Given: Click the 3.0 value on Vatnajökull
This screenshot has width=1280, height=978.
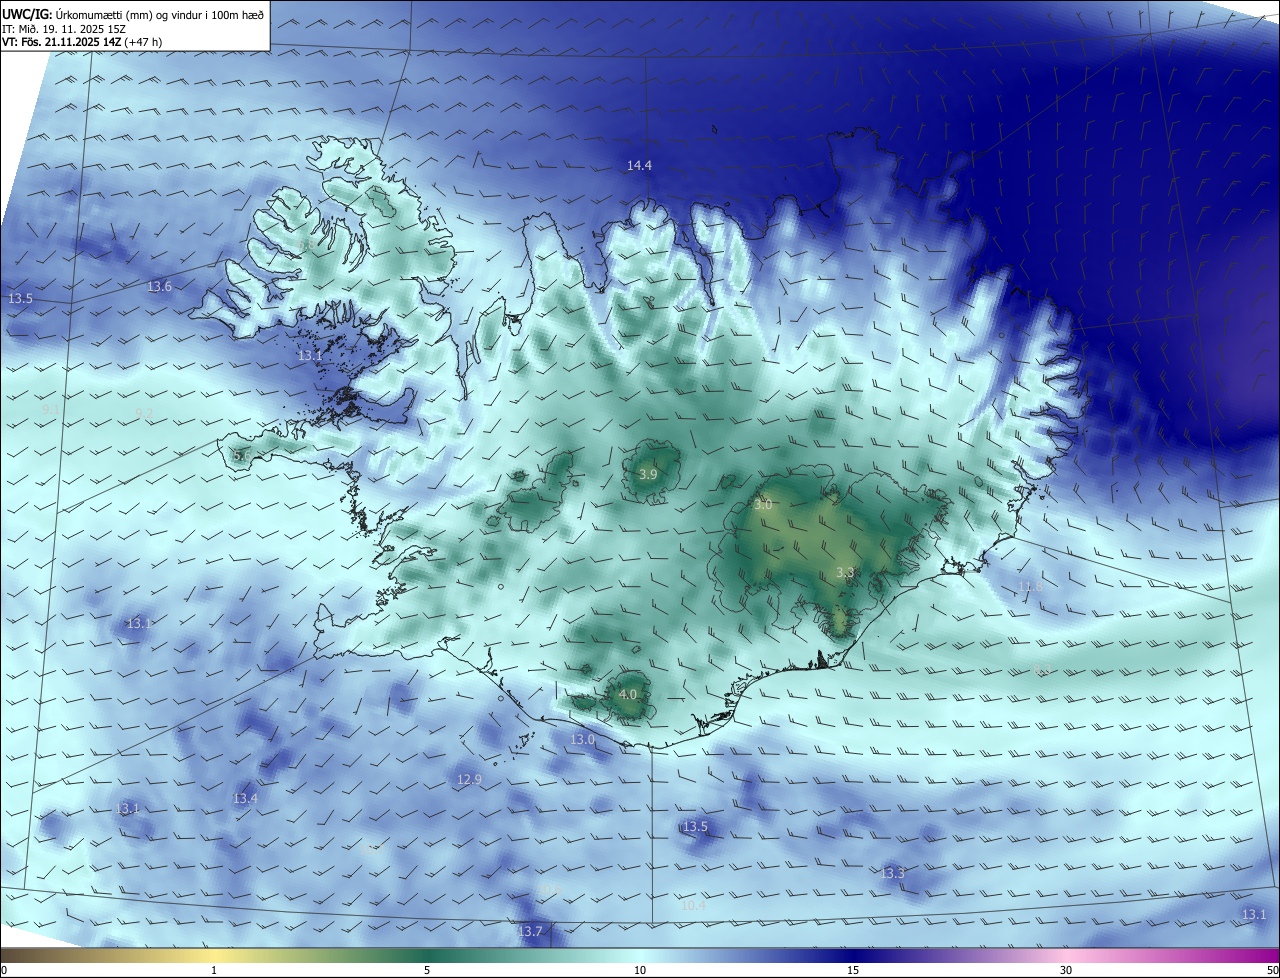Looking at the screenshot, I should pyautogui.click(x=763, y=505).
